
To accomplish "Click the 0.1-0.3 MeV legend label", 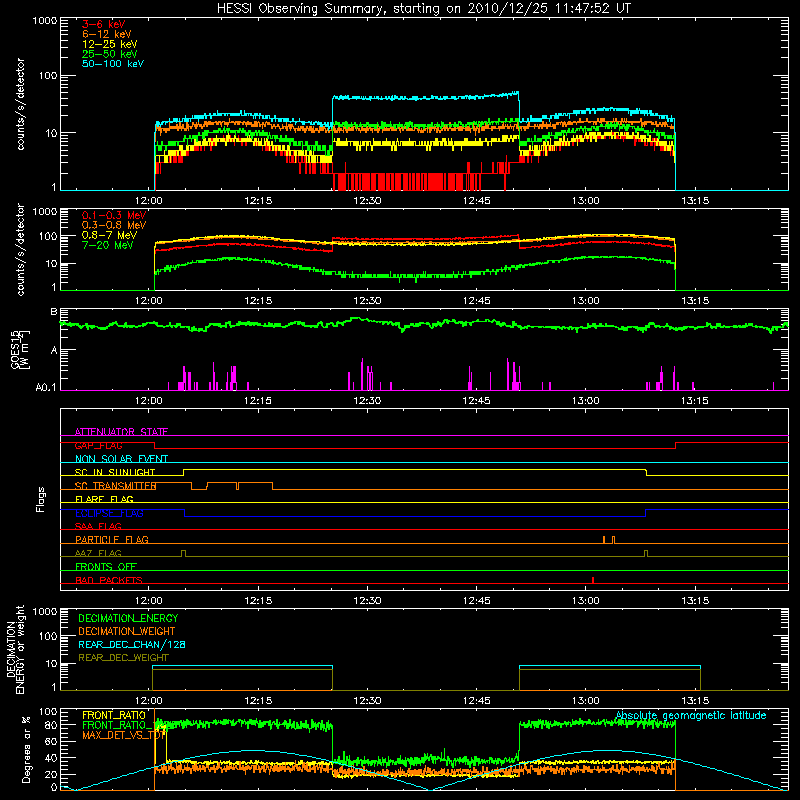I will coord(114,215).
